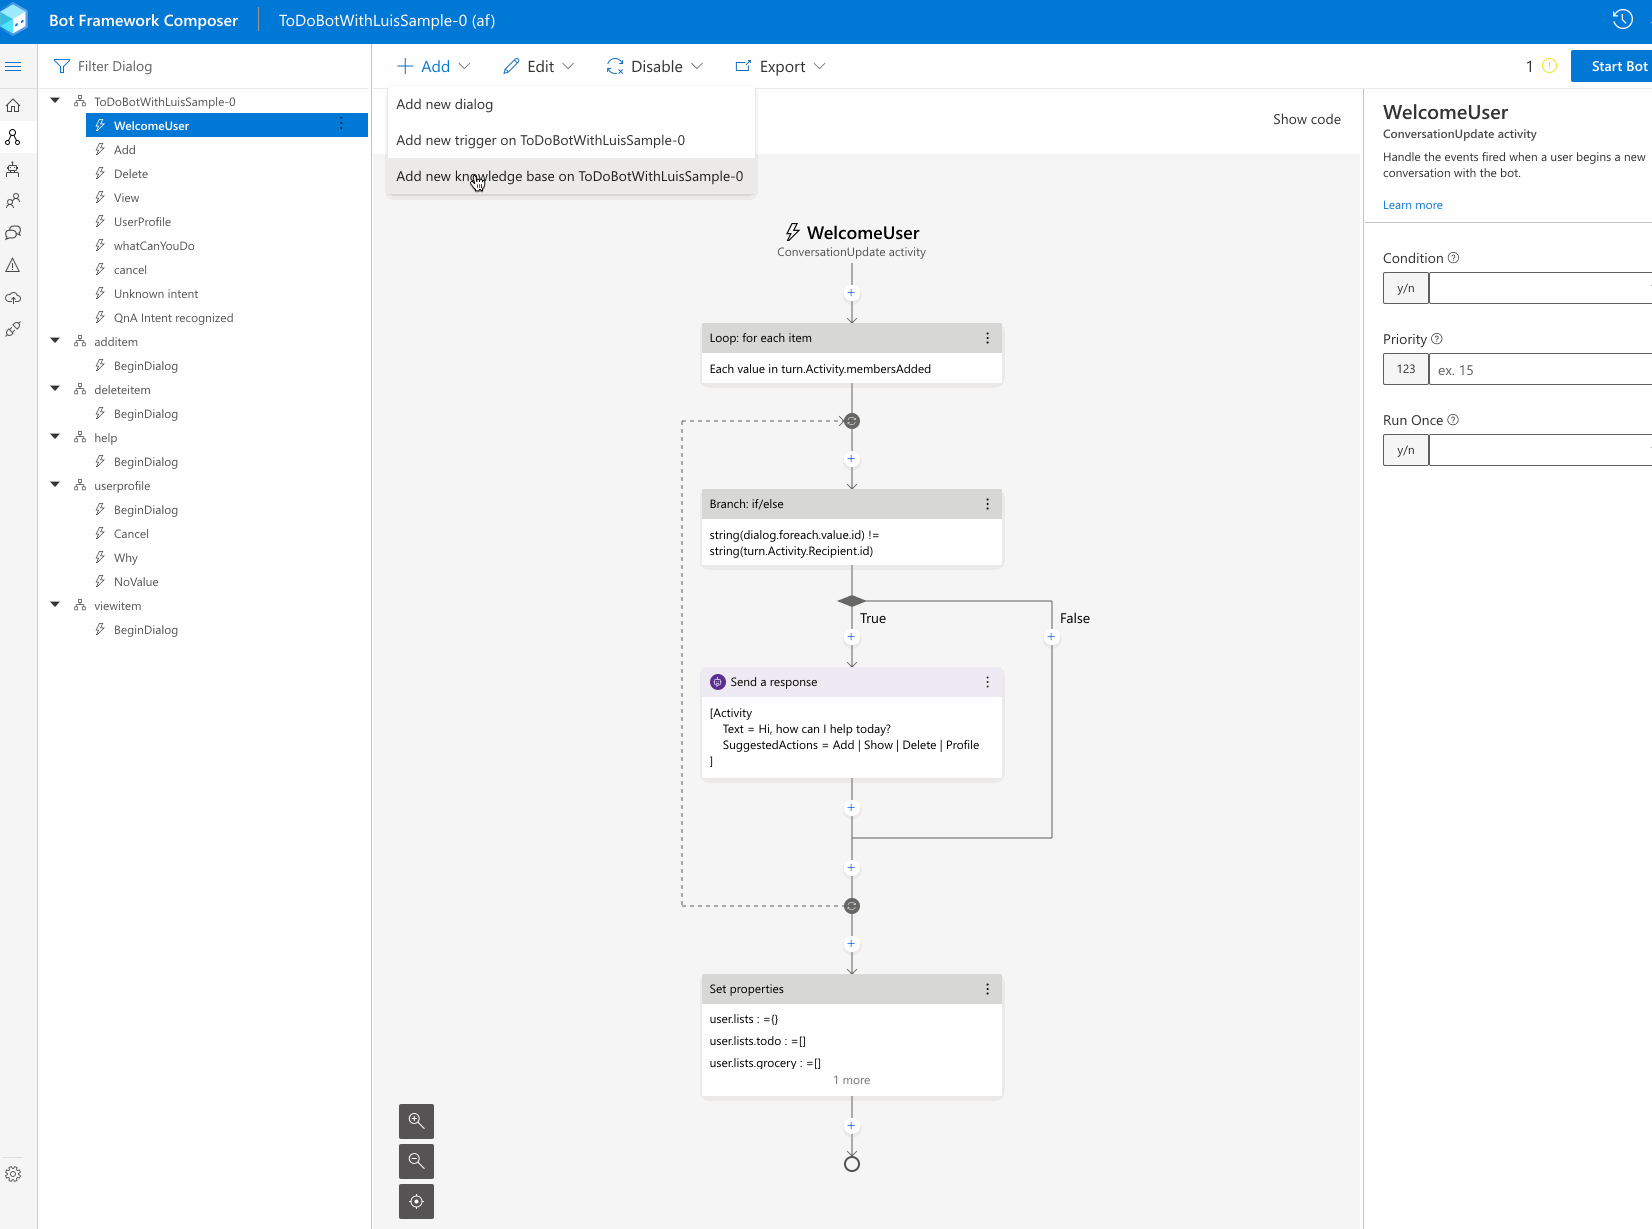
Task: Click zoom in on the flow canvas
Action: tap(416, 1121)
